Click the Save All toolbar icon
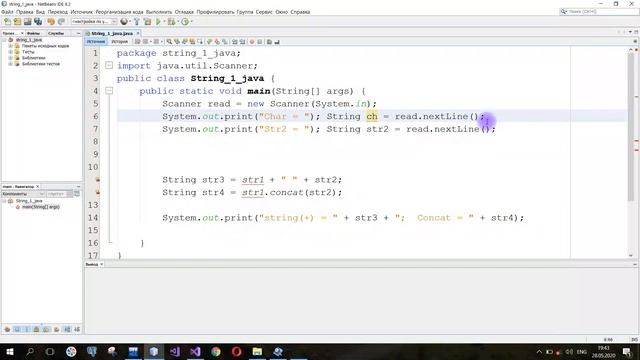Viewport: 640px width, 360px height. pyautogui.click(x=38, y=22)
